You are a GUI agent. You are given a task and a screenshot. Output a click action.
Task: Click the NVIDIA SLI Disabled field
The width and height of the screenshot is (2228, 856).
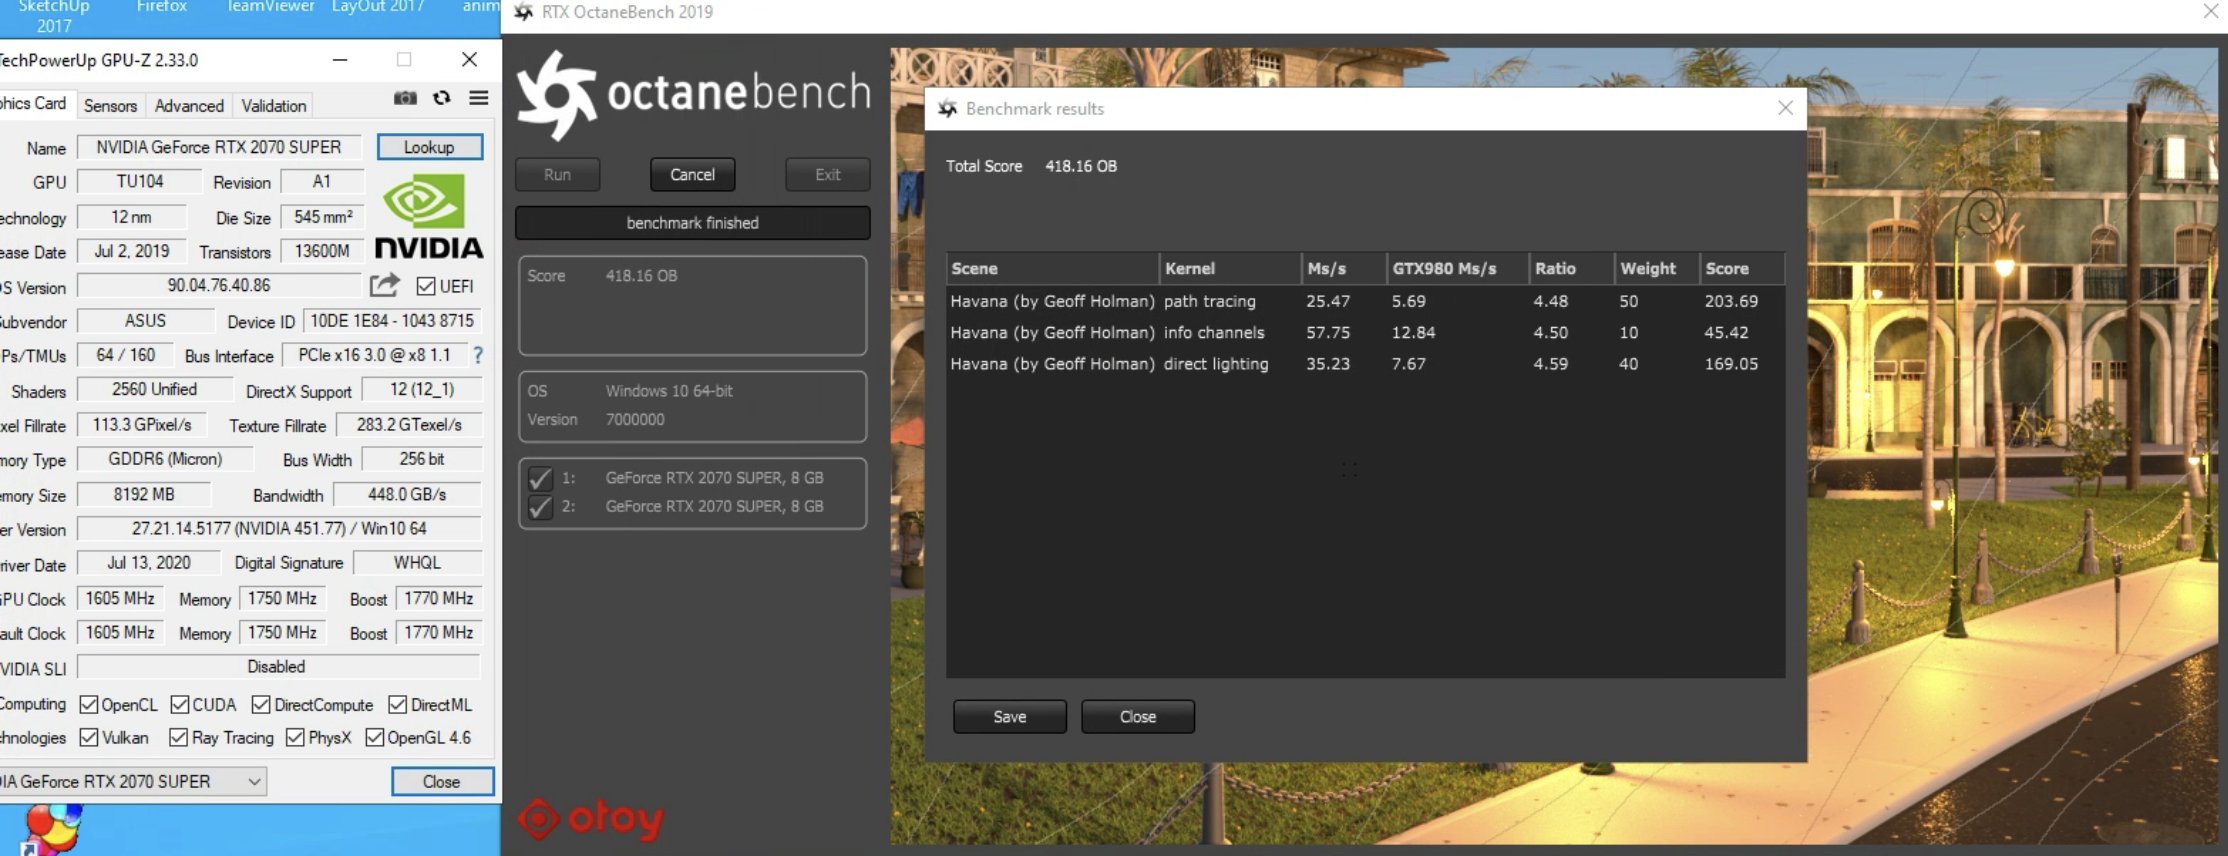279,666
